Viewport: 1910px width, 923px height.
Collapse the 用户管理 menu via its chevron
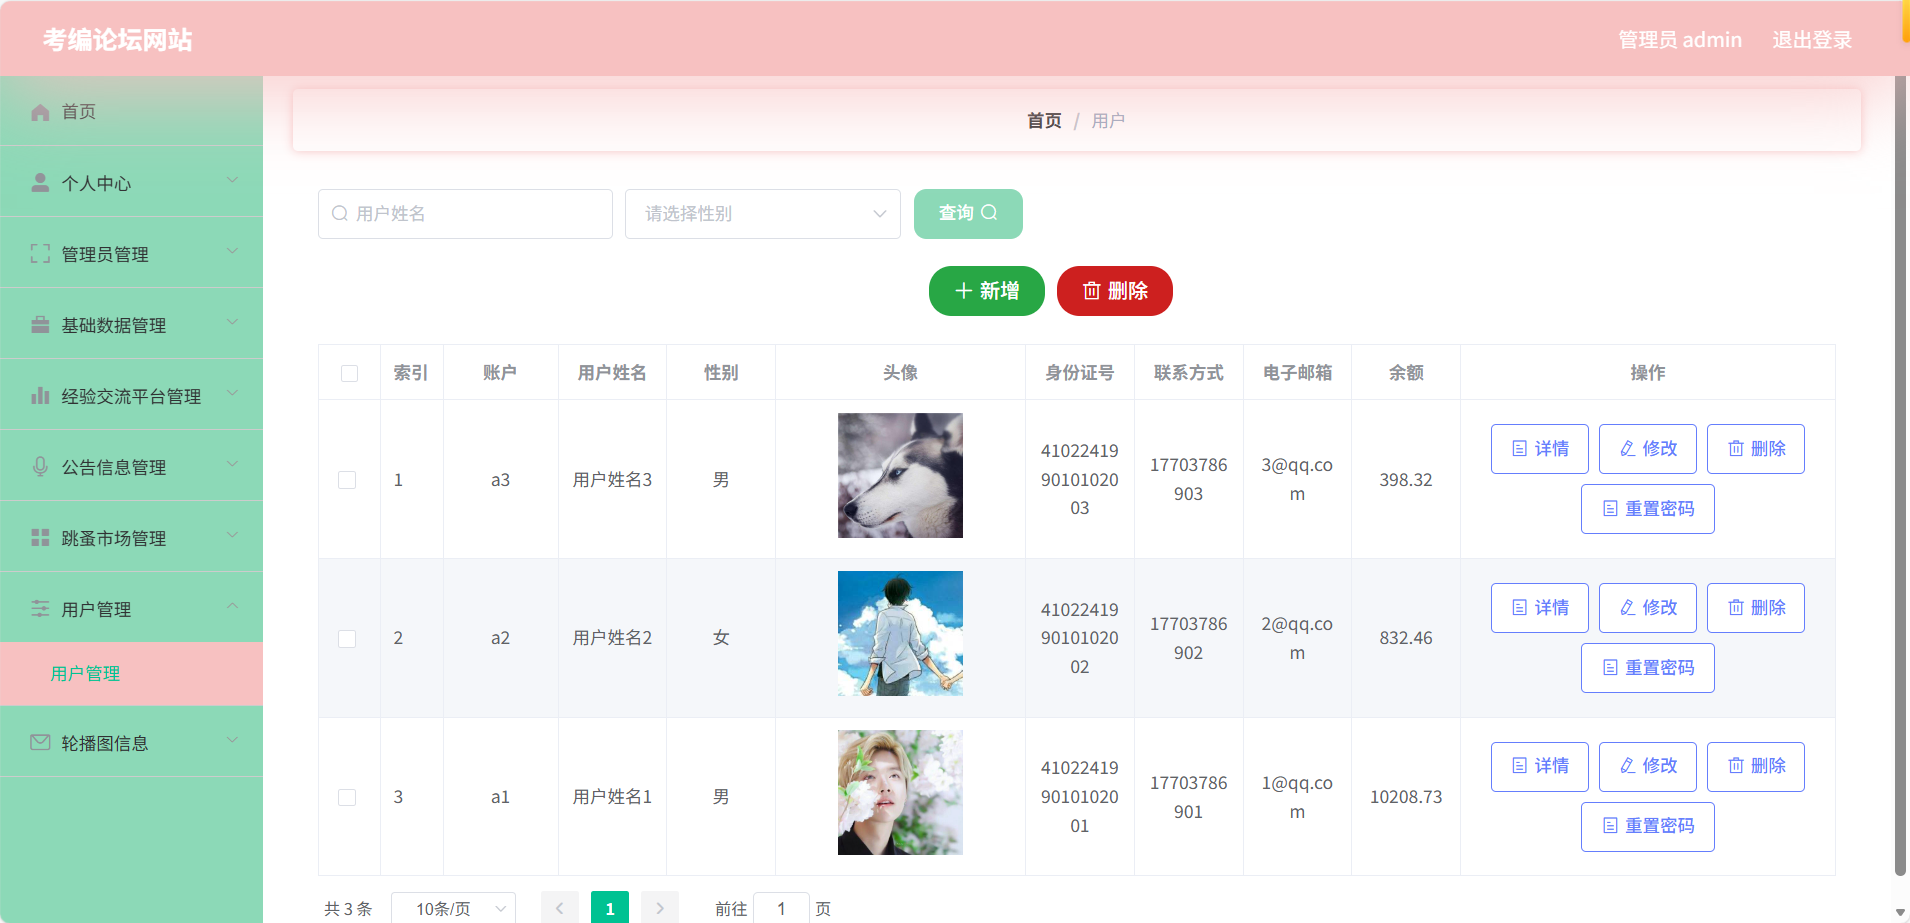click(x=232, y=606)
